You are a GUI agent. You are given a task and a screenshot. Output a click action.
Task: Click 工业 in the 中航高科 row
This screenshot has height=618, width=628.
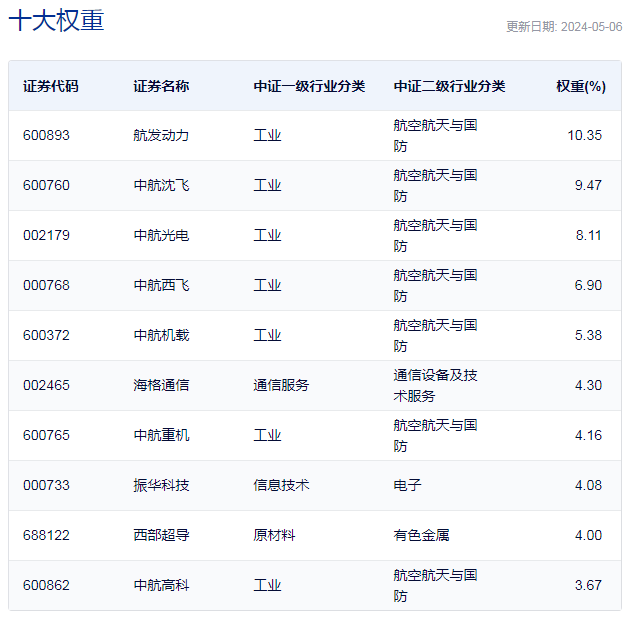(267, 586)
